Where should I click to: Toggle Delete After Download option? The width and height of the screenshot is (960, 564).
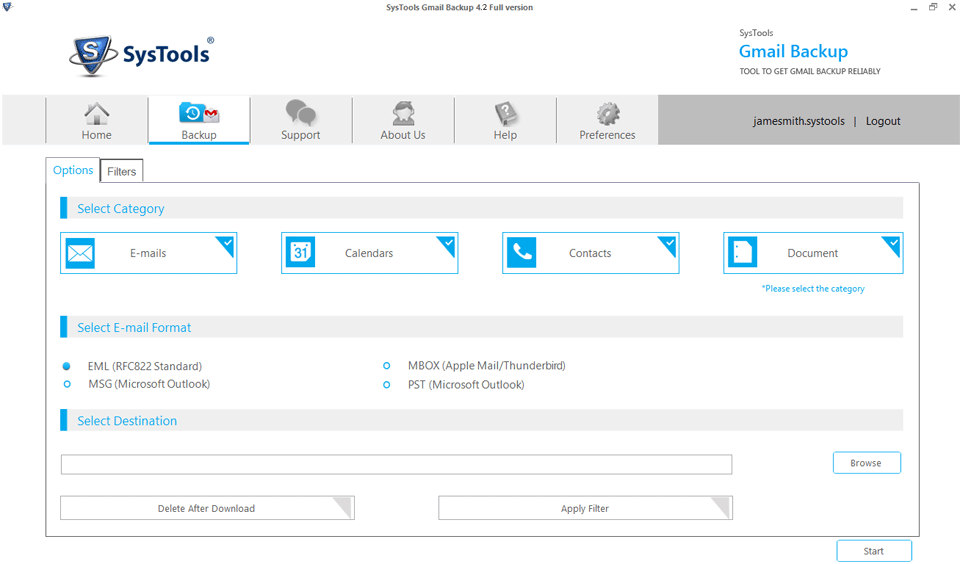207,508
